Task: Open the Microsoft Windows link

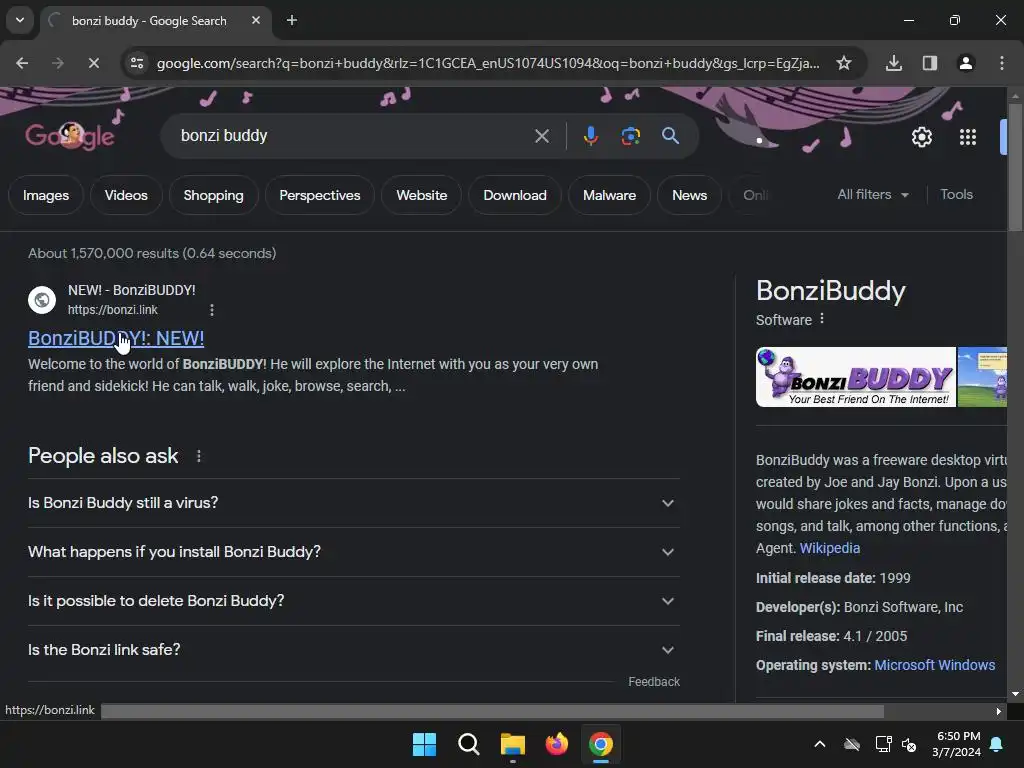Action: 935,665
